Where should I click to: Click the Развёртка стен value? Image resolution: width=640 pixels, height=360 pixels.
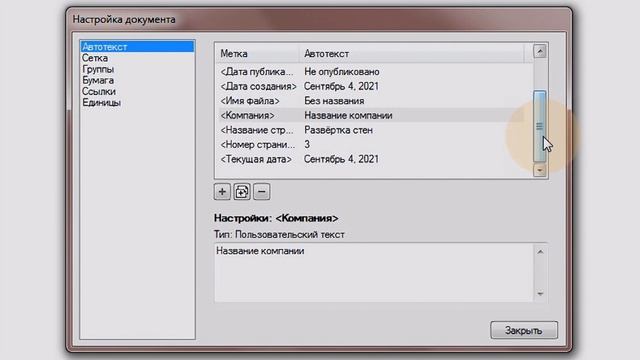point(338,130)
